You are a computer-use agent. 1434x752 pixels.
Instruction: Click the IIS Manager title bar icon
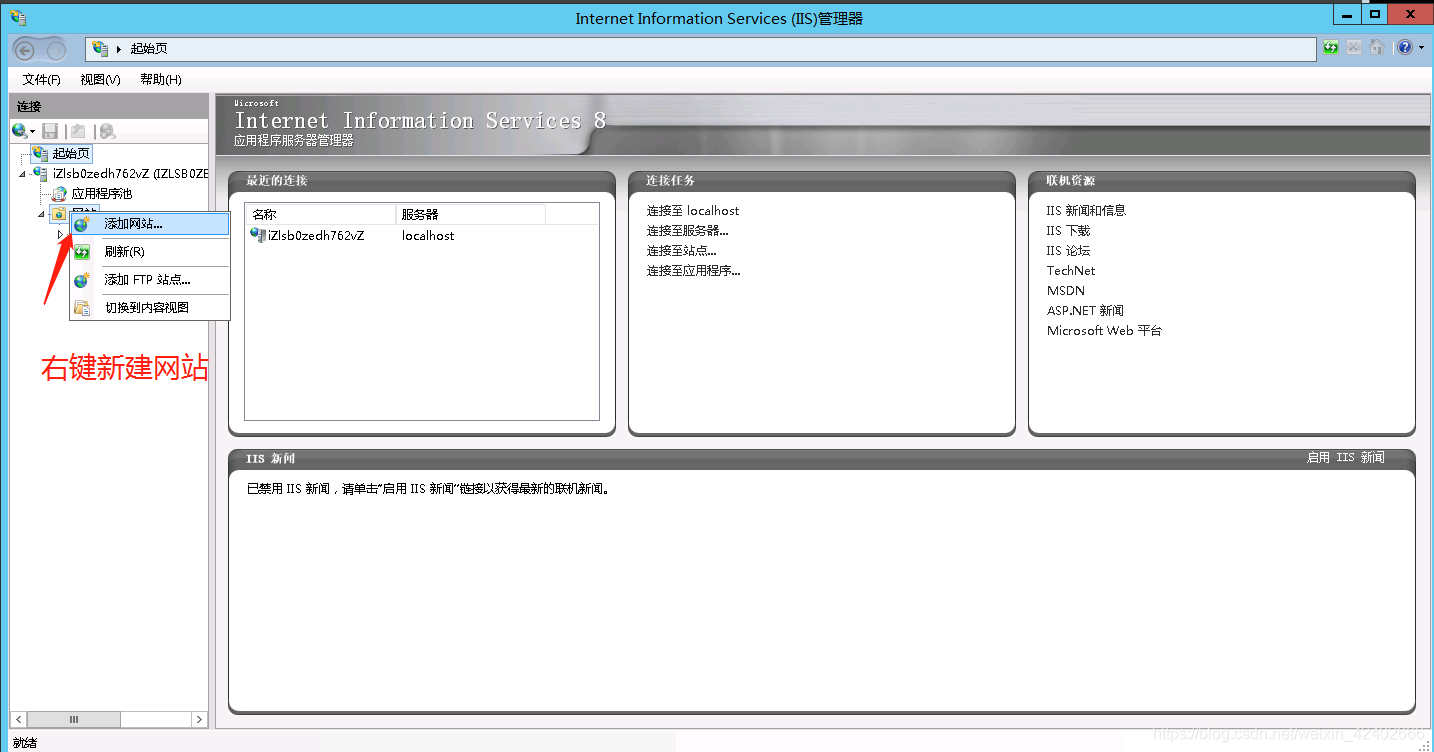17,17
